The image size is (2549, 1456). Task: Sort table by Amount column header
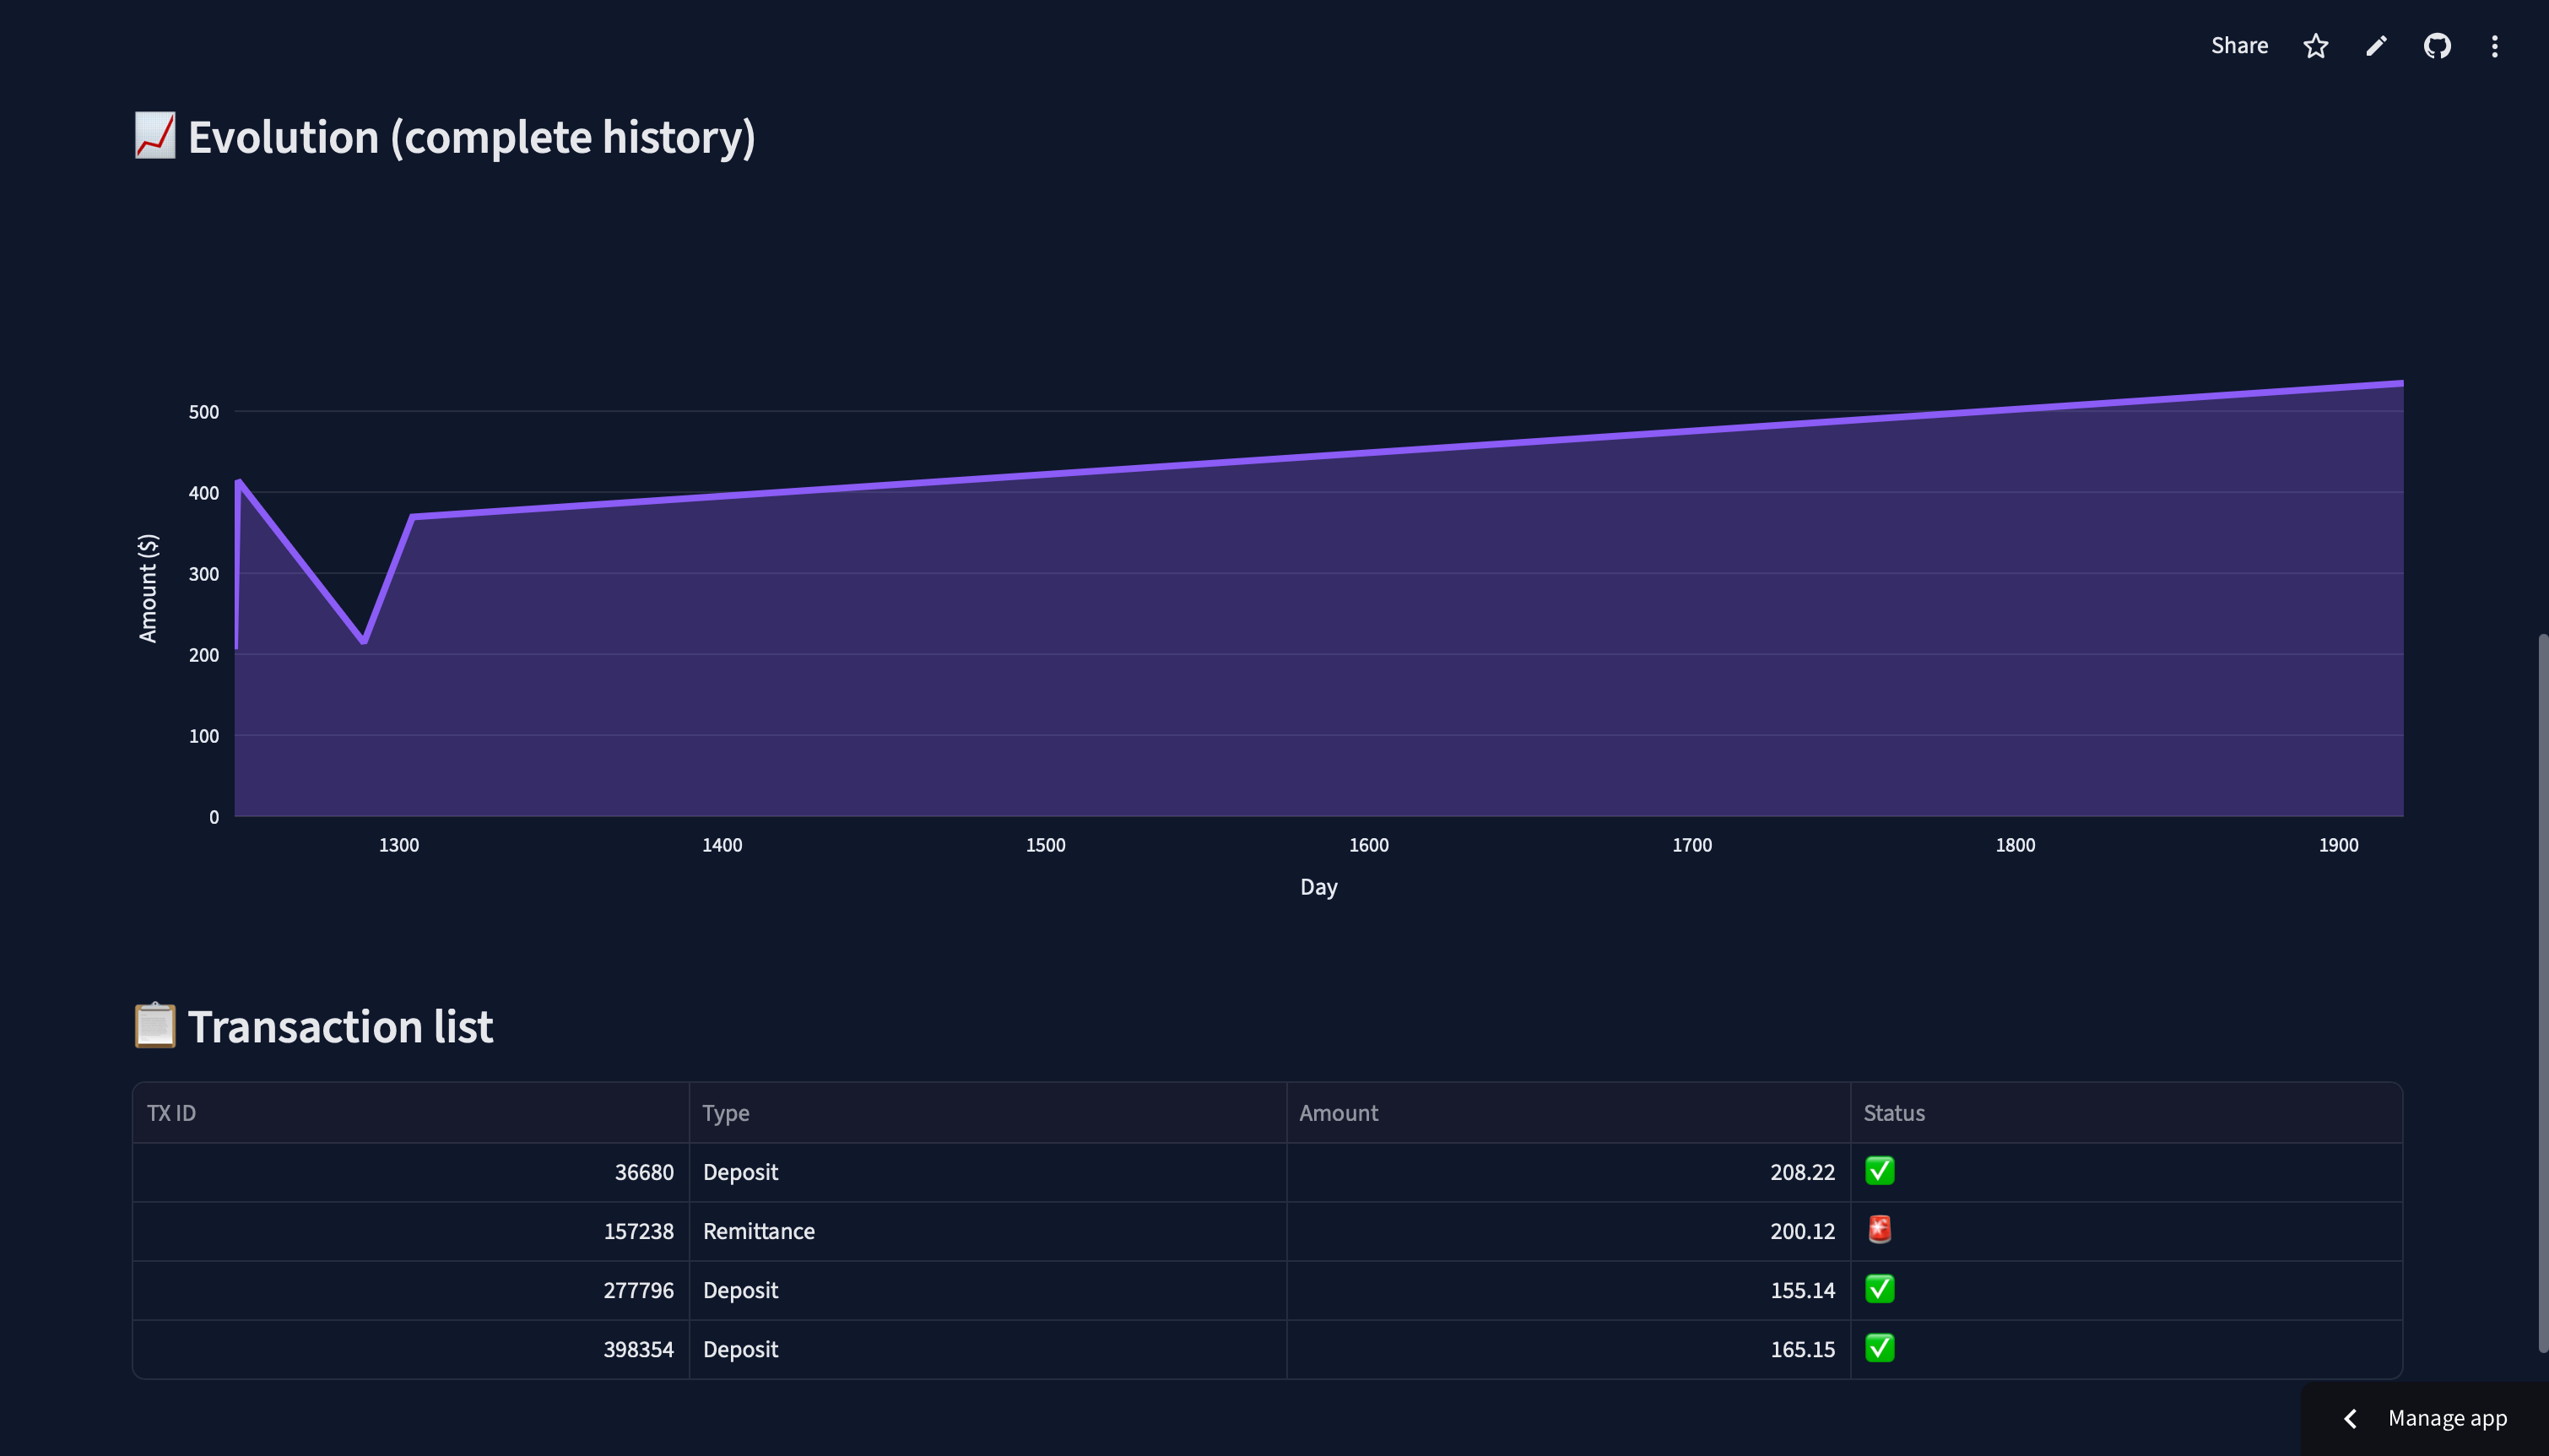click(x=1338, y=1113)
